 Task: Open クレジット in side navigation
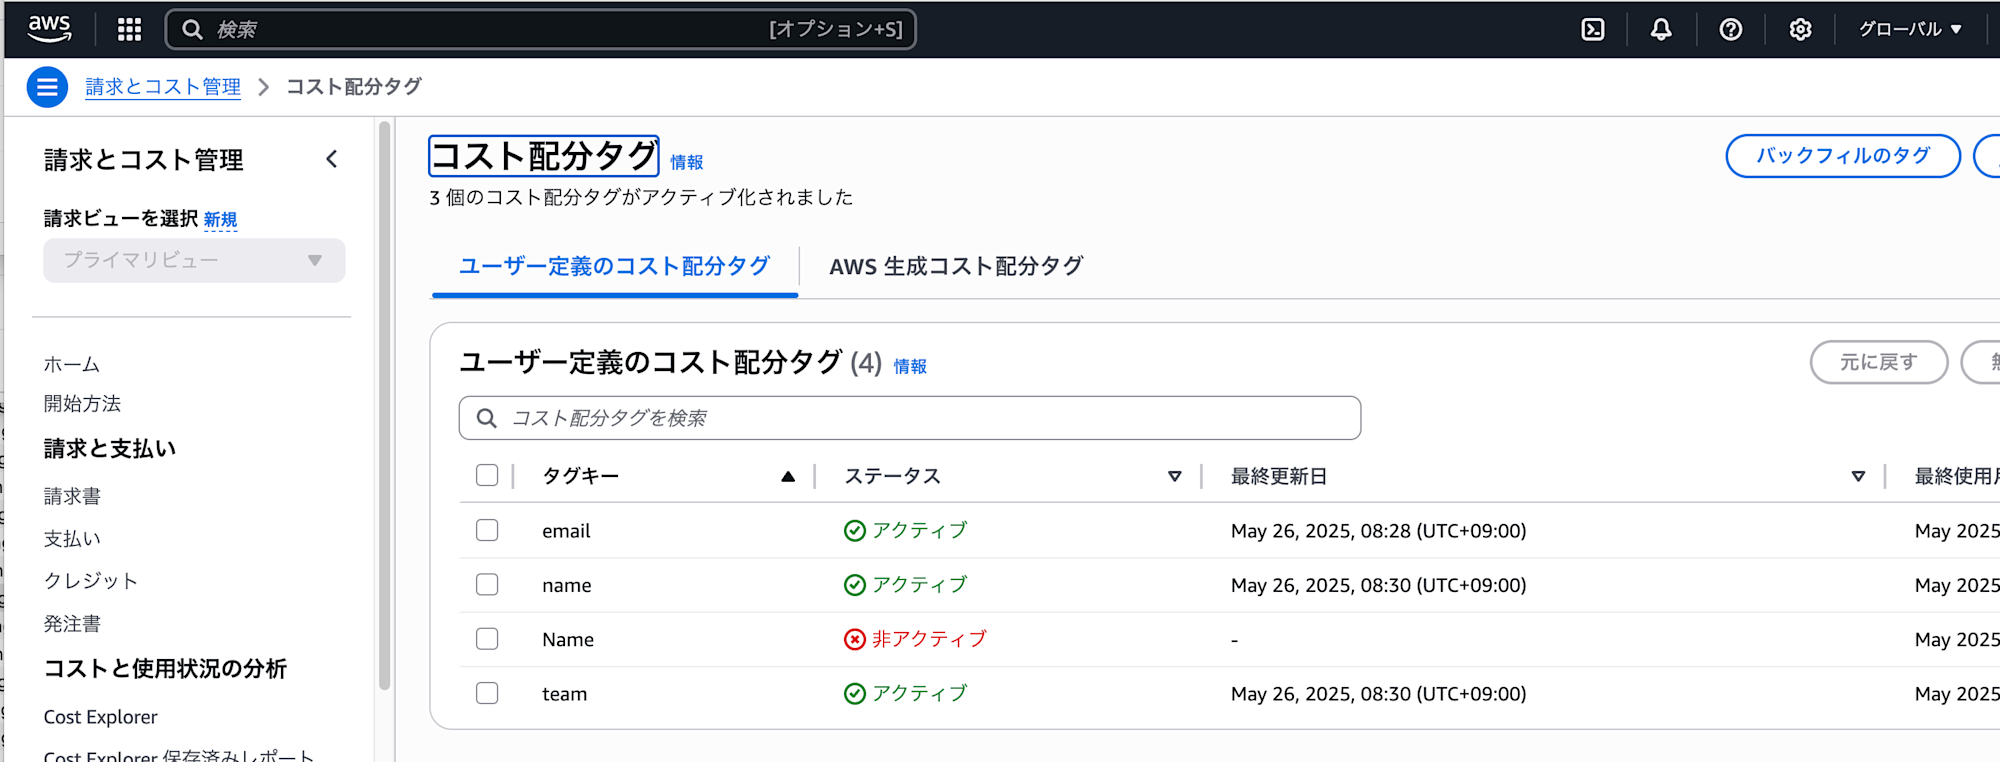(91, 581)
